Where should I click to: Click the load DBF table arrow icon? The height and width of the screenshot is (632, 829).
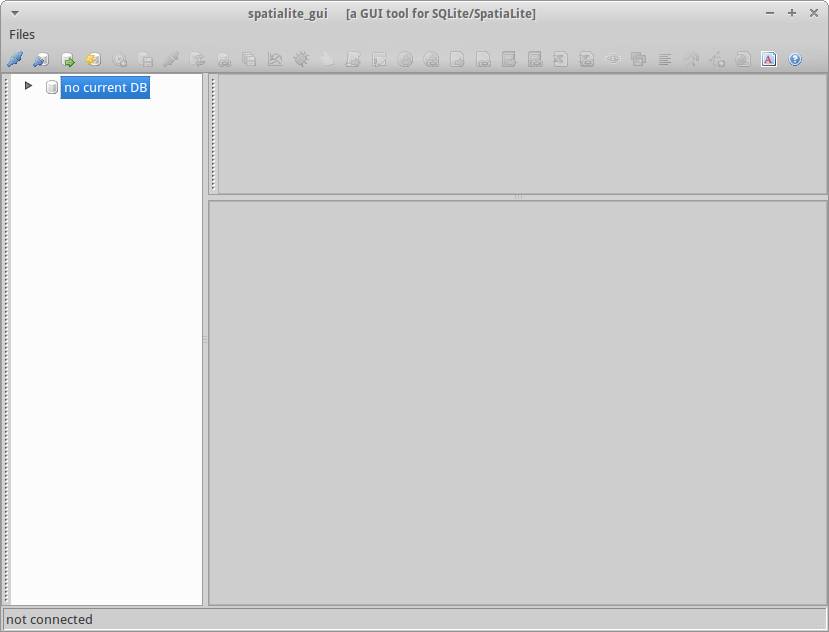[509, 59]
